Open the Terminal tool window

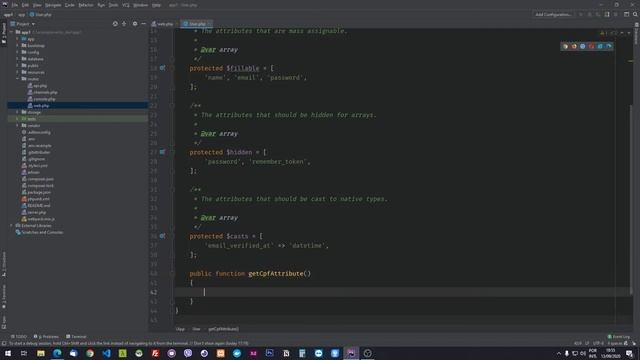(x=76, y=337)
